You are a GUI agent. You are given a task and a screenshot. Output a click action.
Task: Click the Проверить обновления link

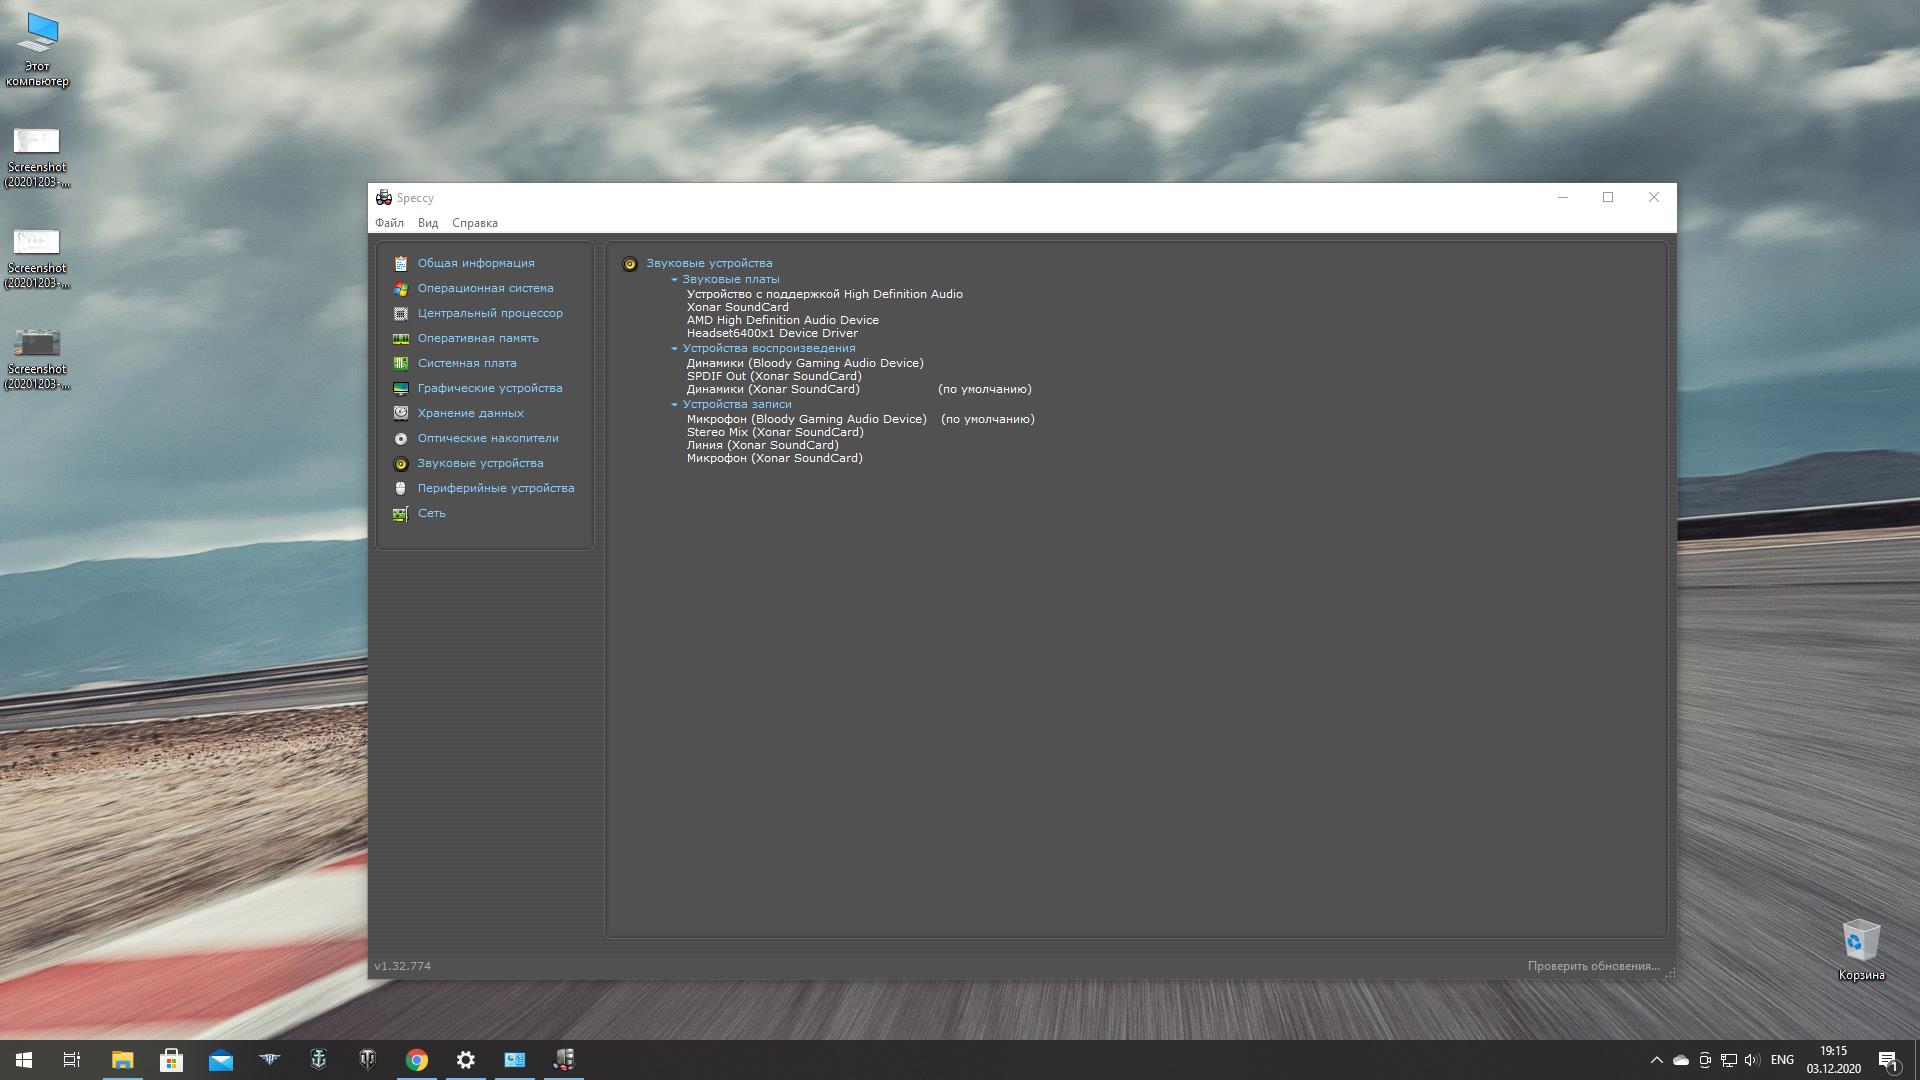[x=1593, y=966]
